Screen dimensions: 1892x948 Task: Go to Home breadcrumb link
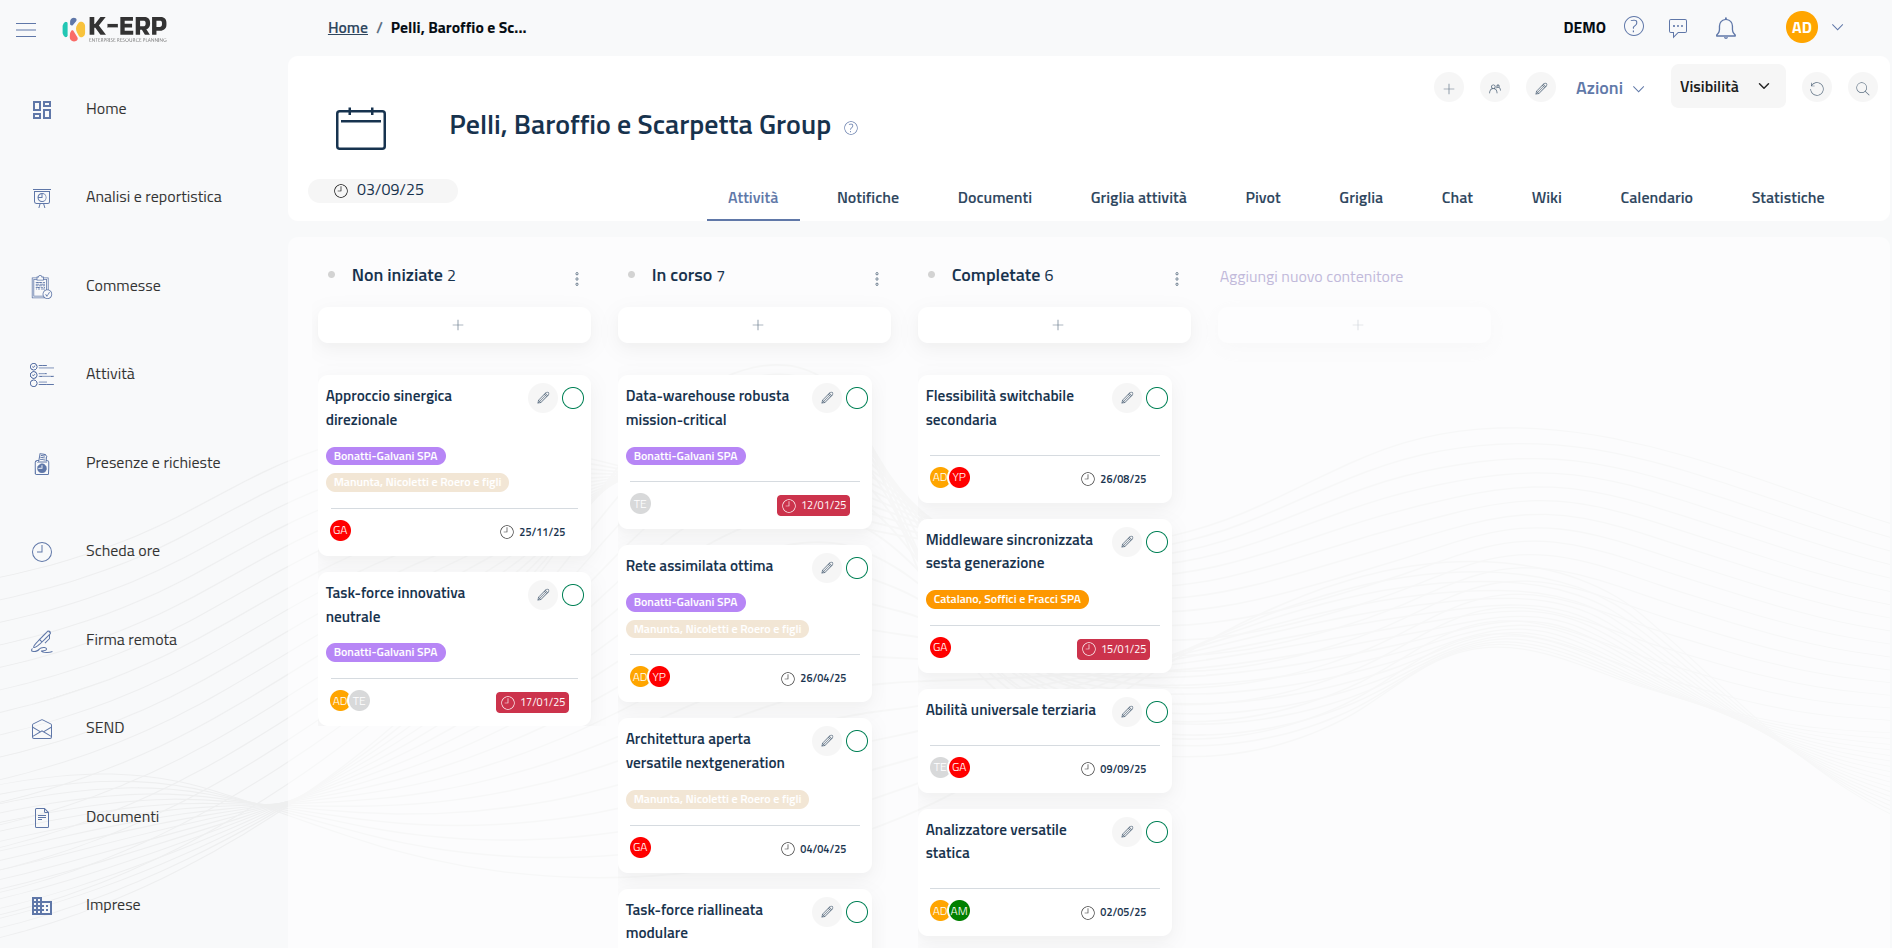pos(348,28)
